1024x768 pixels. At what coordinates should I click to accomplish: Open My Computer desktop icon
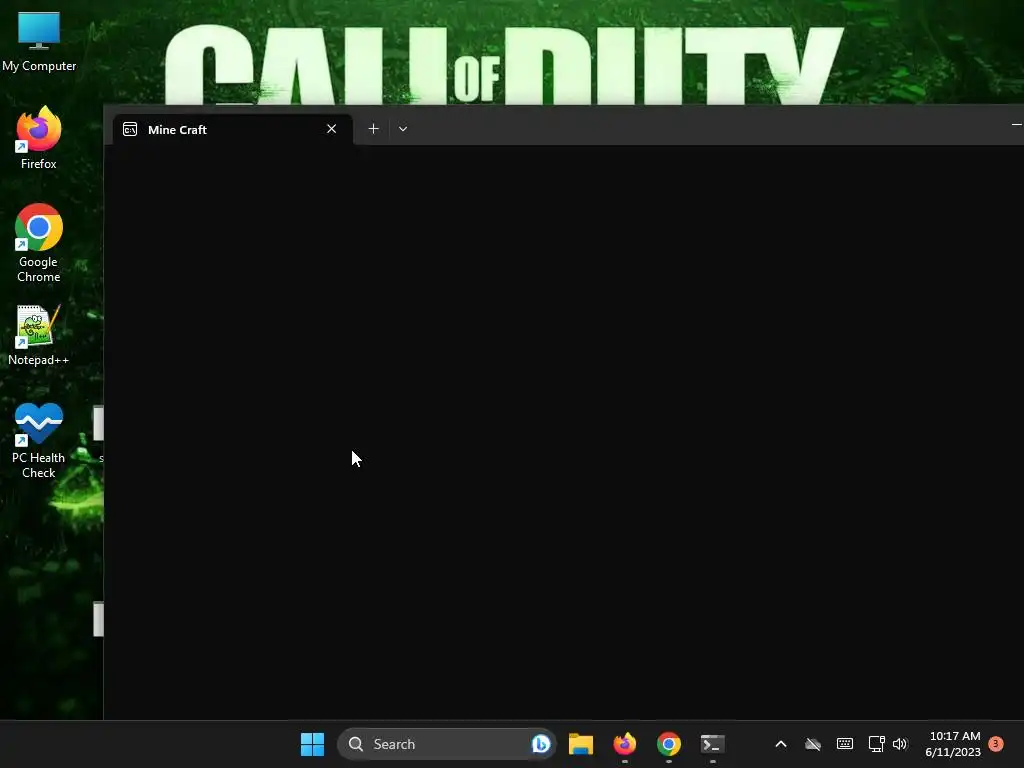pyautogui.click(x=39, y=40)
